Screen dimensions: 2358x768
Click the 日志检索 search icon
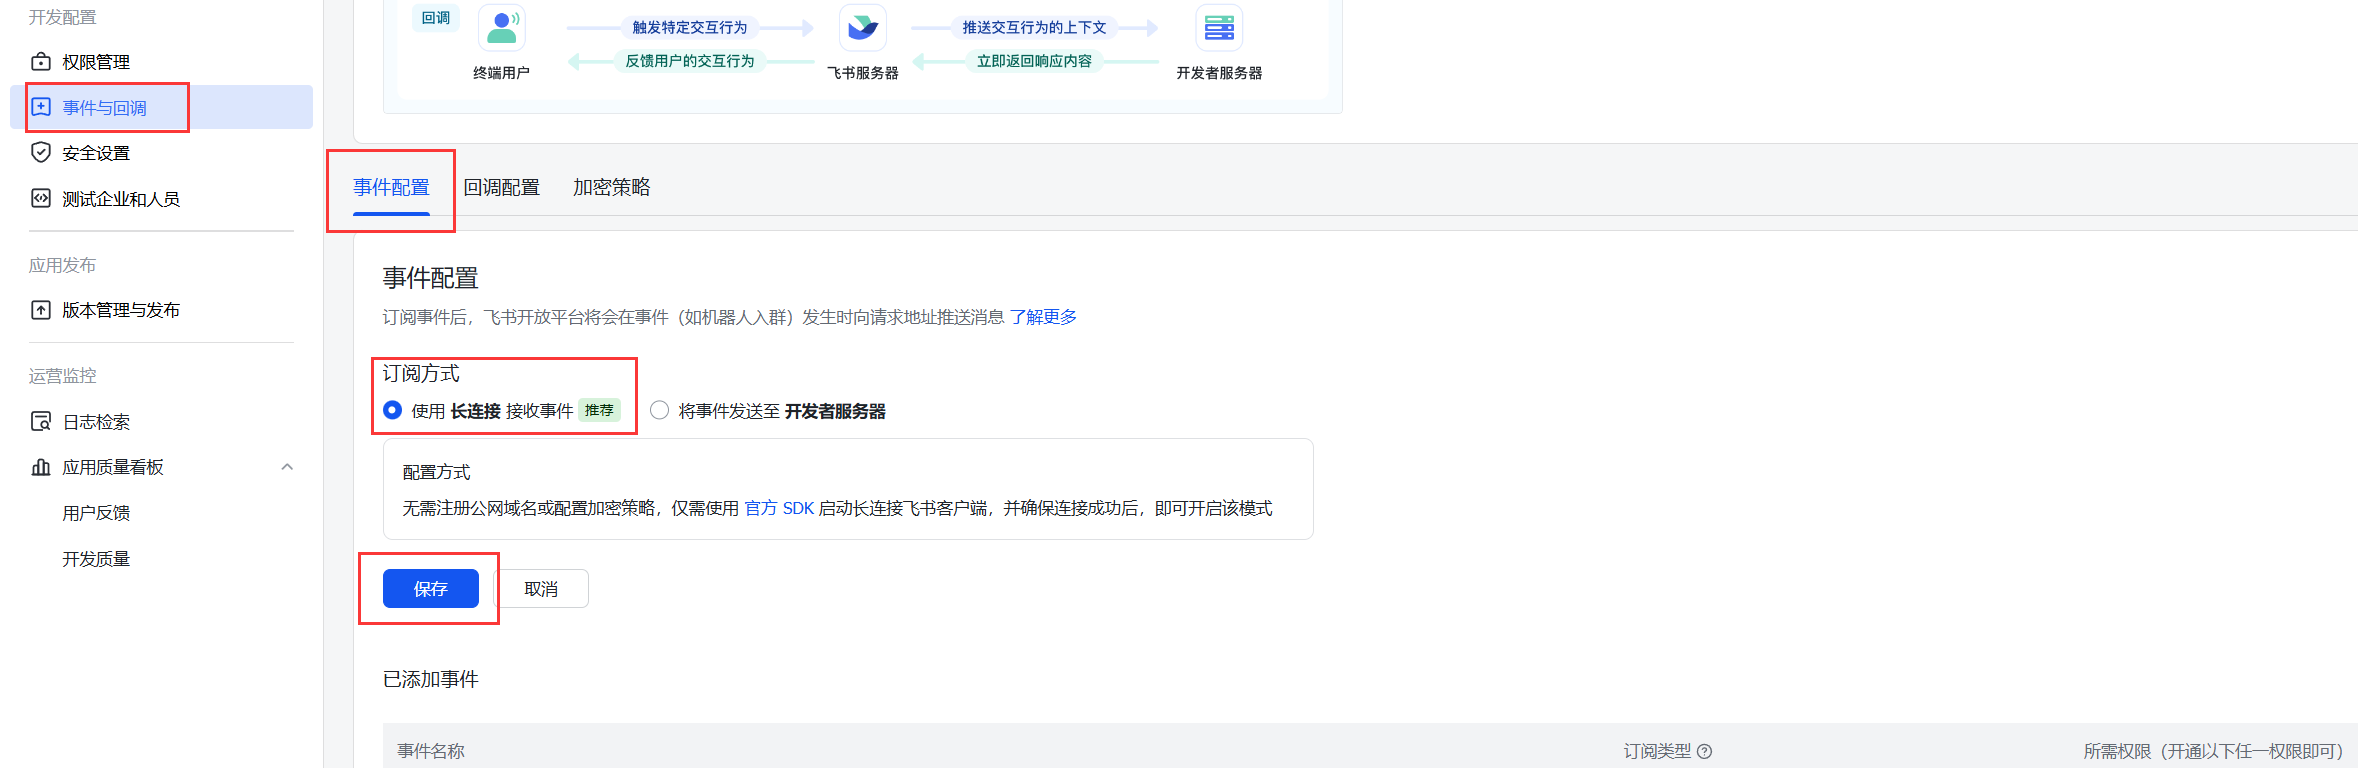click(41, 421)
